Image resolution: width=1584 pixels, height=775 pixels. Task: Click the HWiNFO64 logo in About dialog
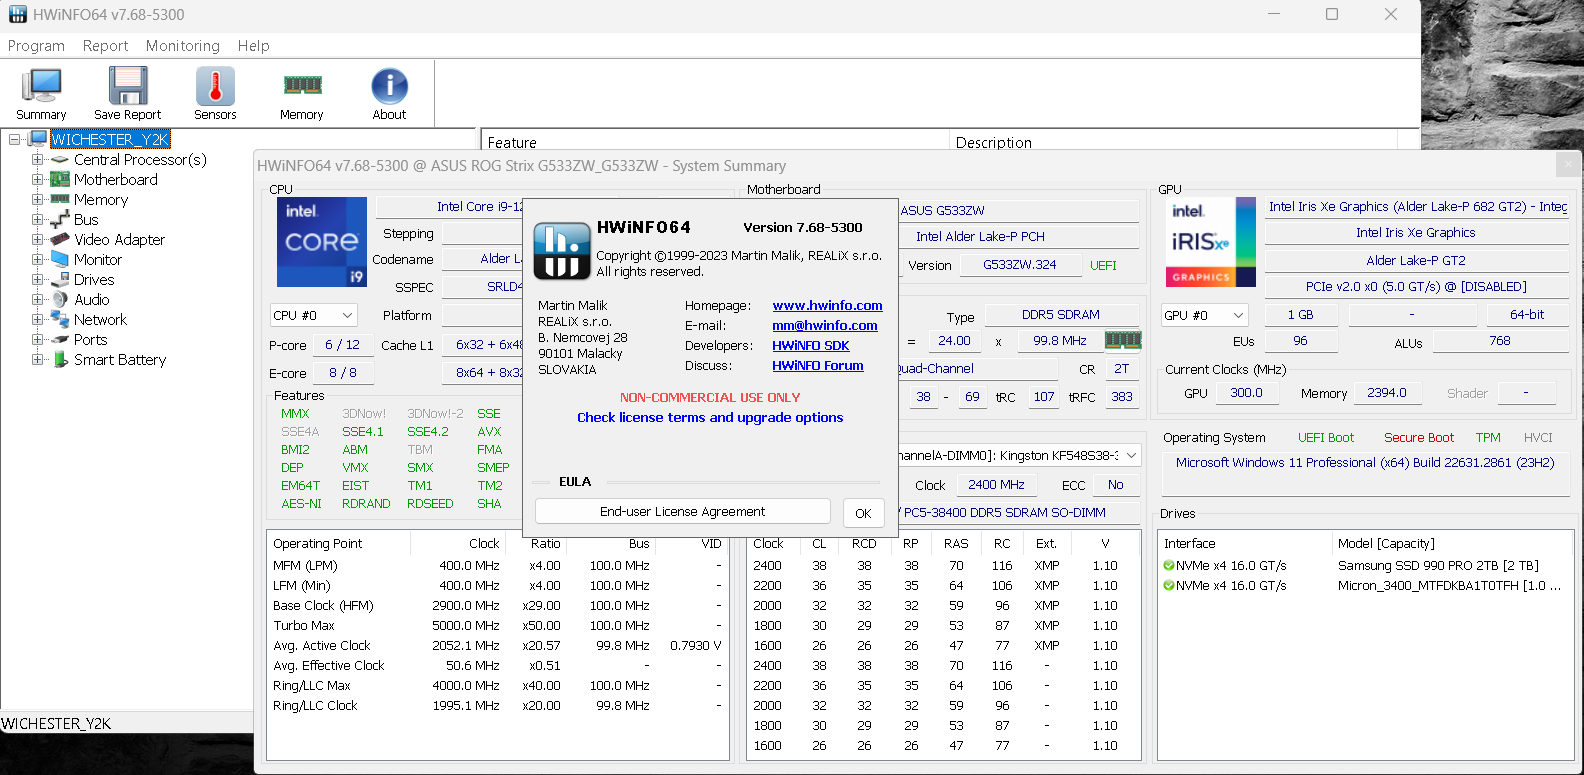coord(561,250)
